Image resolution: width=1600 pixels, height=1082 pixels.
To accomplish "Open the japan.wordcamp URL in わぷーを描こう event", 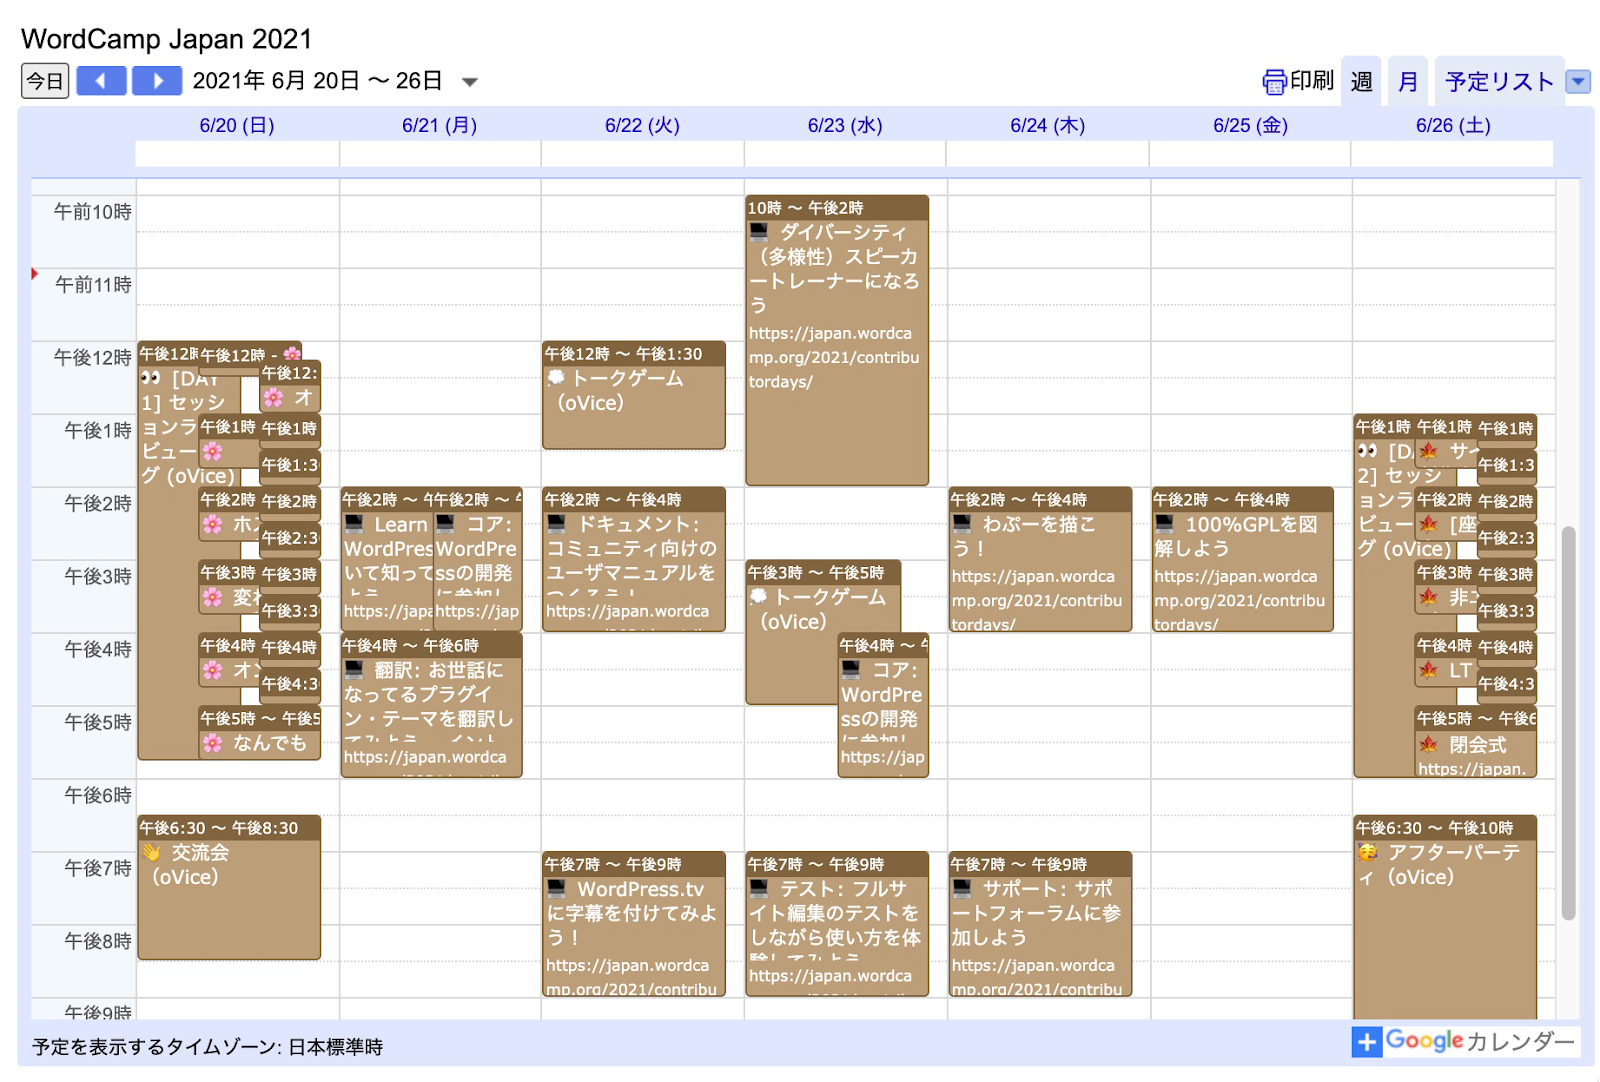I will click(x=1037, y=600).
